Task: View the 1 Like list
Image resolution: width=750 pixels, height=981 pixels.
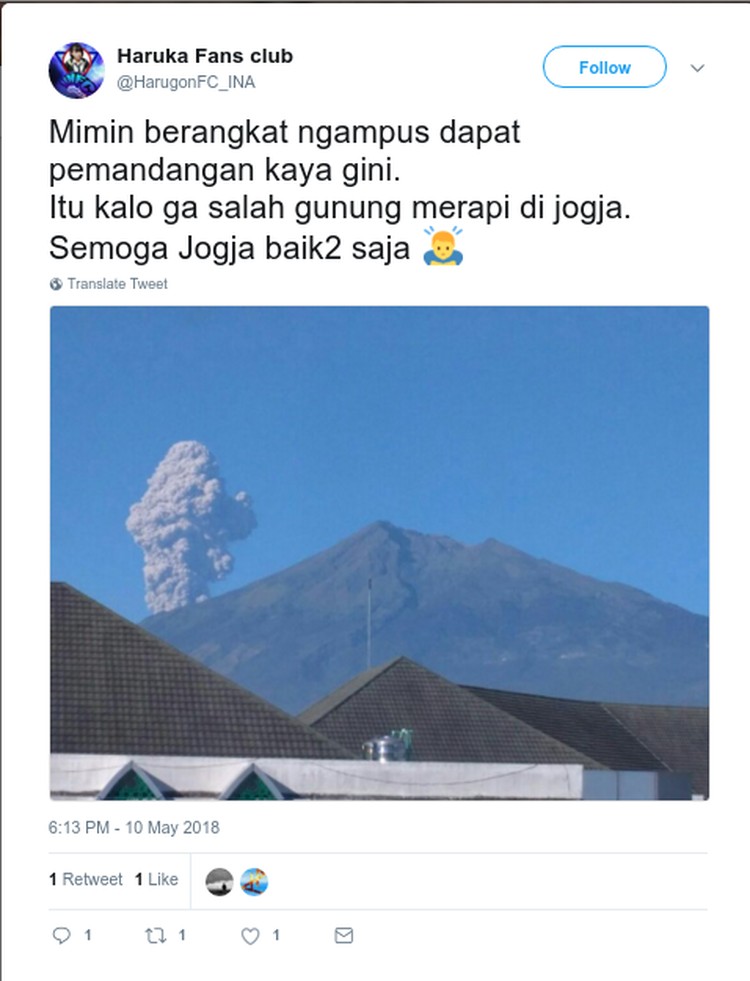Action: (156, 880)
